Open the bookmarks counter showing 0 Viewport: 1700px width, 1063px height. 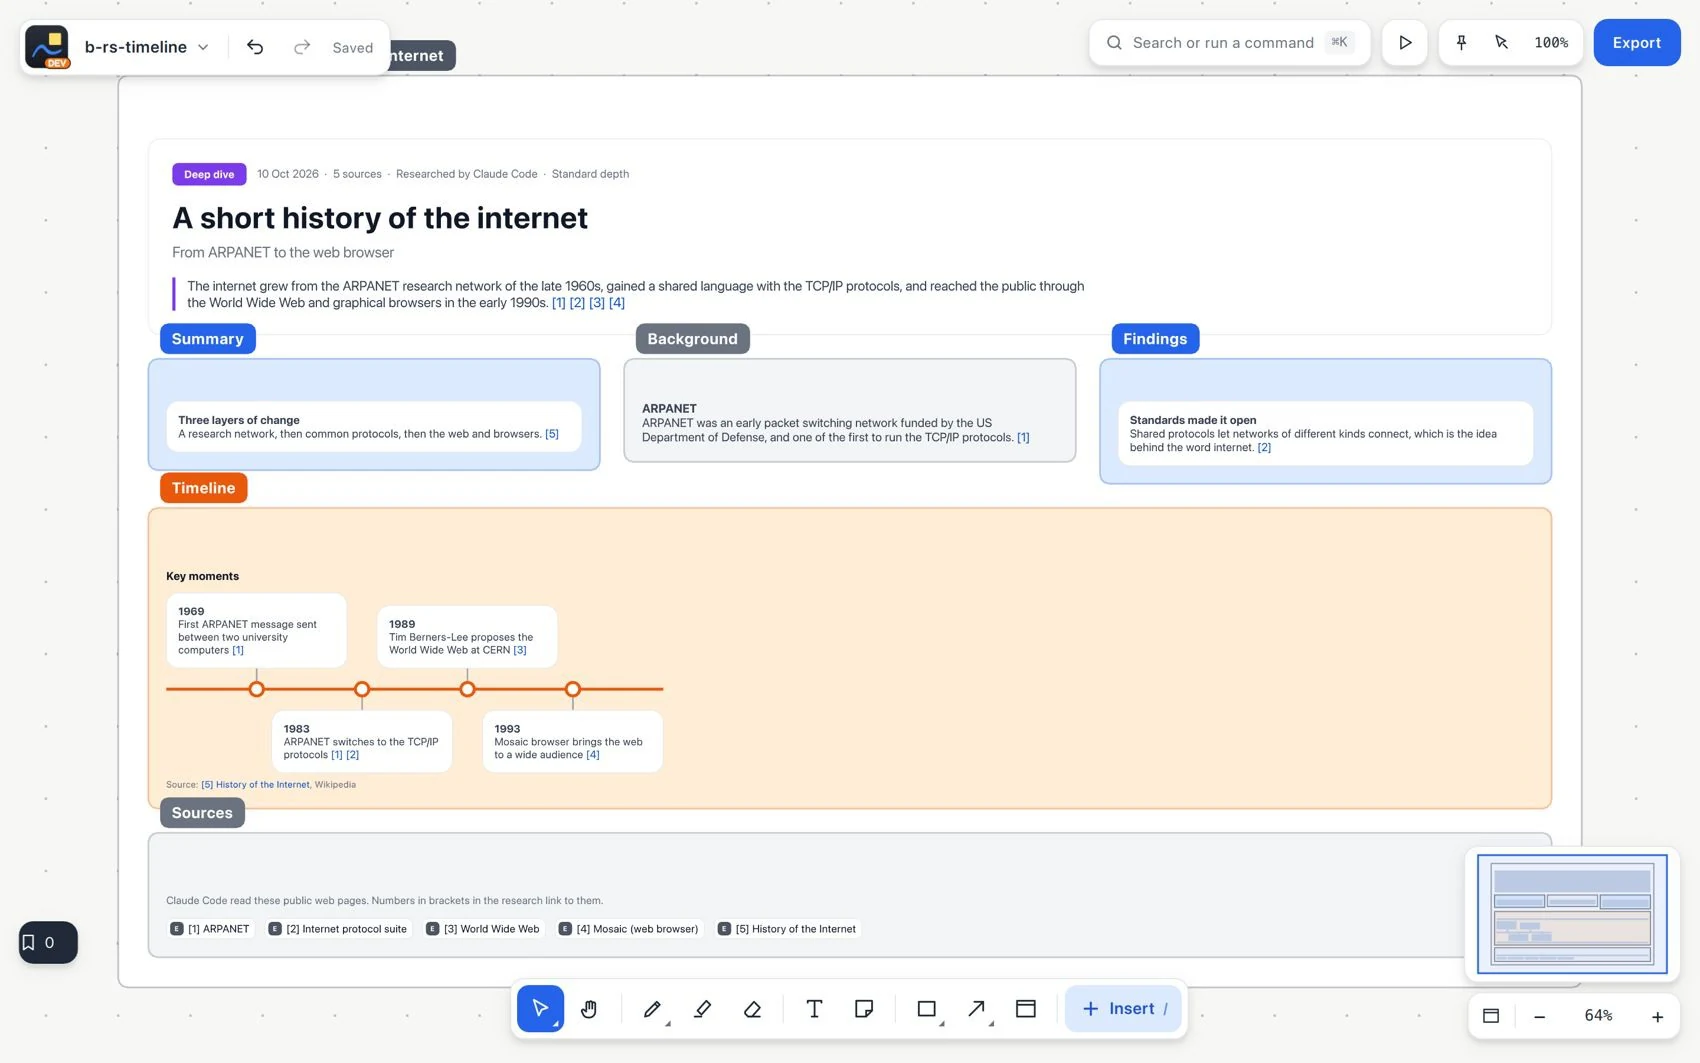[48, 942]
